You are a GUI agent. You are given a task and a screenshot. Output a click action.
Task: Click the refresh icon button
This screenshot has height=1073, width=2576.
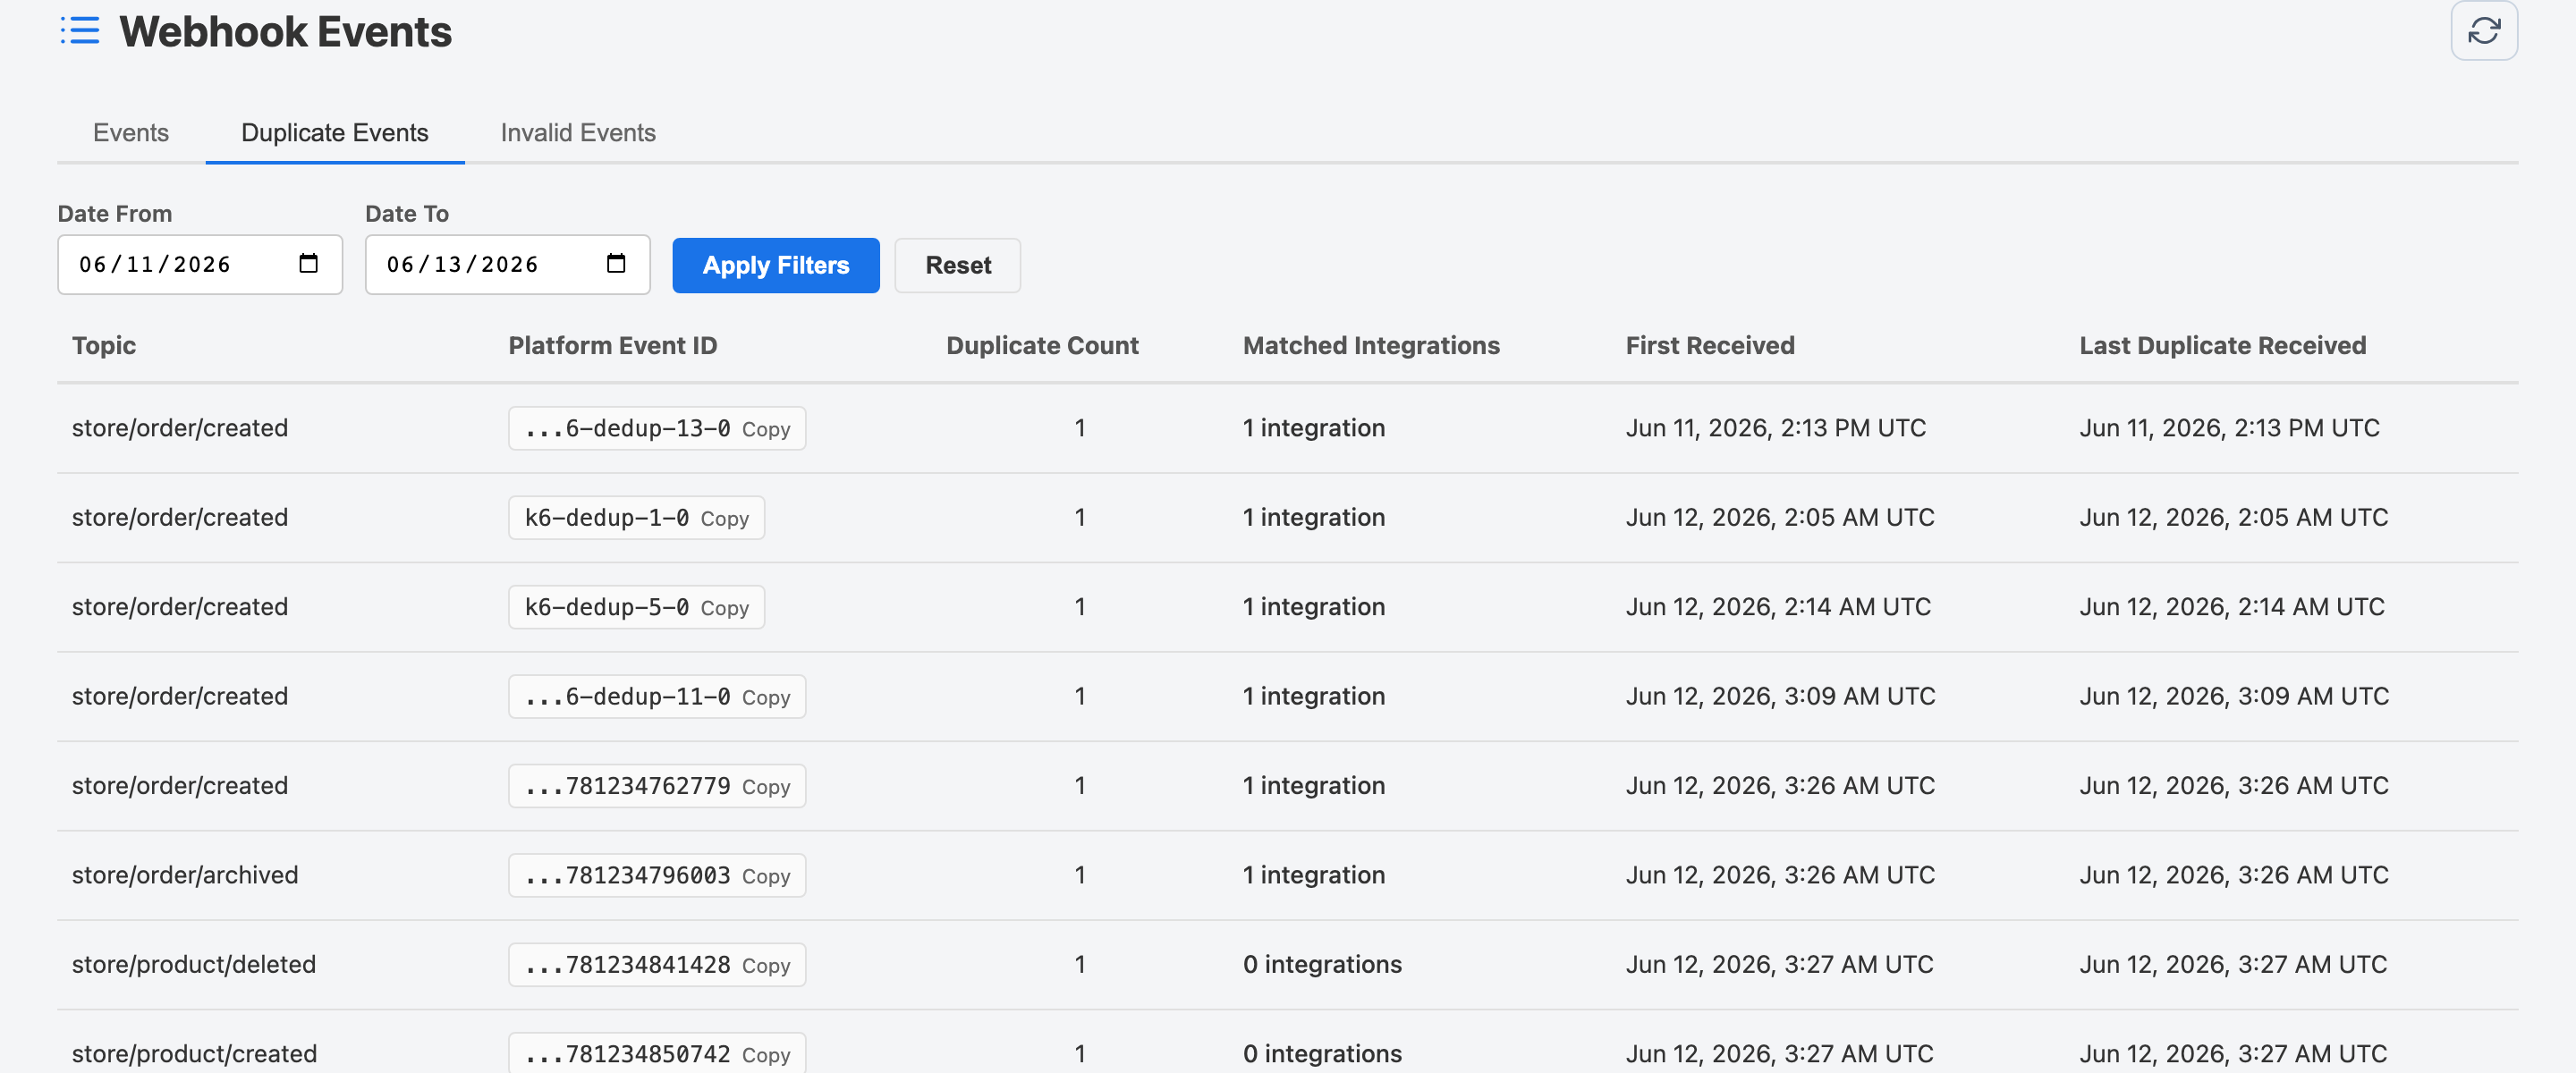click(x=2483, y=31)
